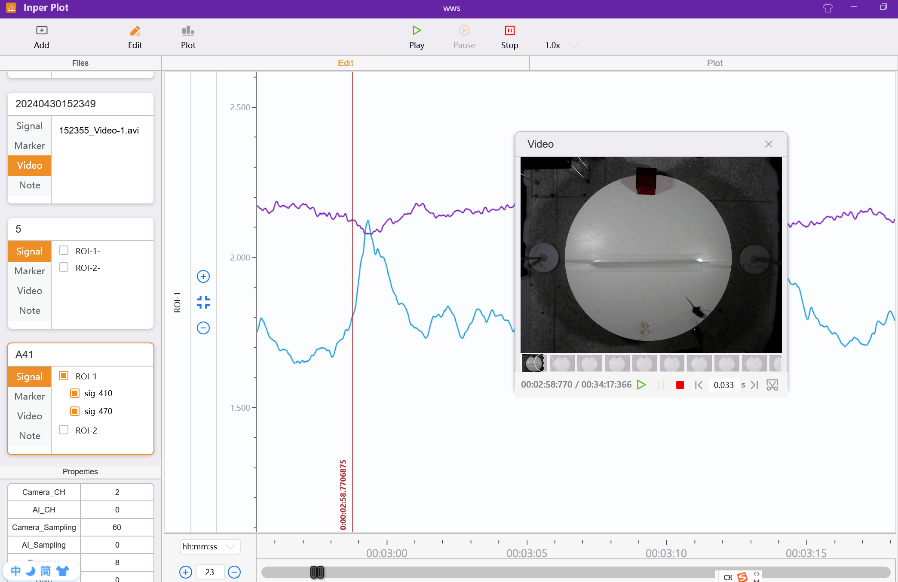Click the orange Sogou S tray icon
The width and height of the screenshot is (898, 582).
coord(742,577)
